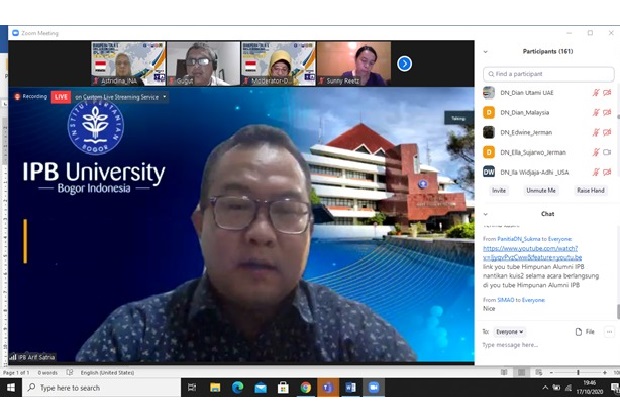
Task: Open the Word proofing check icon in the status bar
Action: click(x=70, y=372)
